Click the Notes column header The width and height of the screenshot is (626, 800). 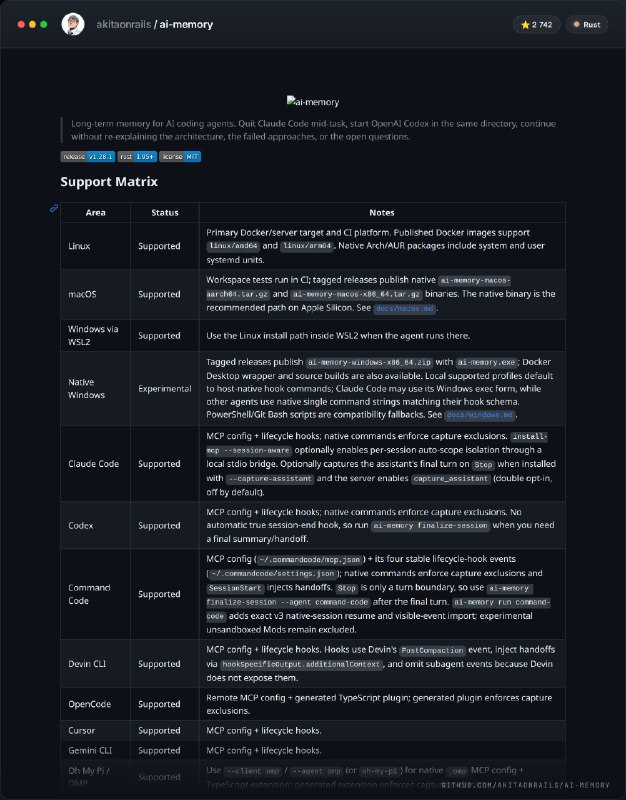(x=382, y=213)
